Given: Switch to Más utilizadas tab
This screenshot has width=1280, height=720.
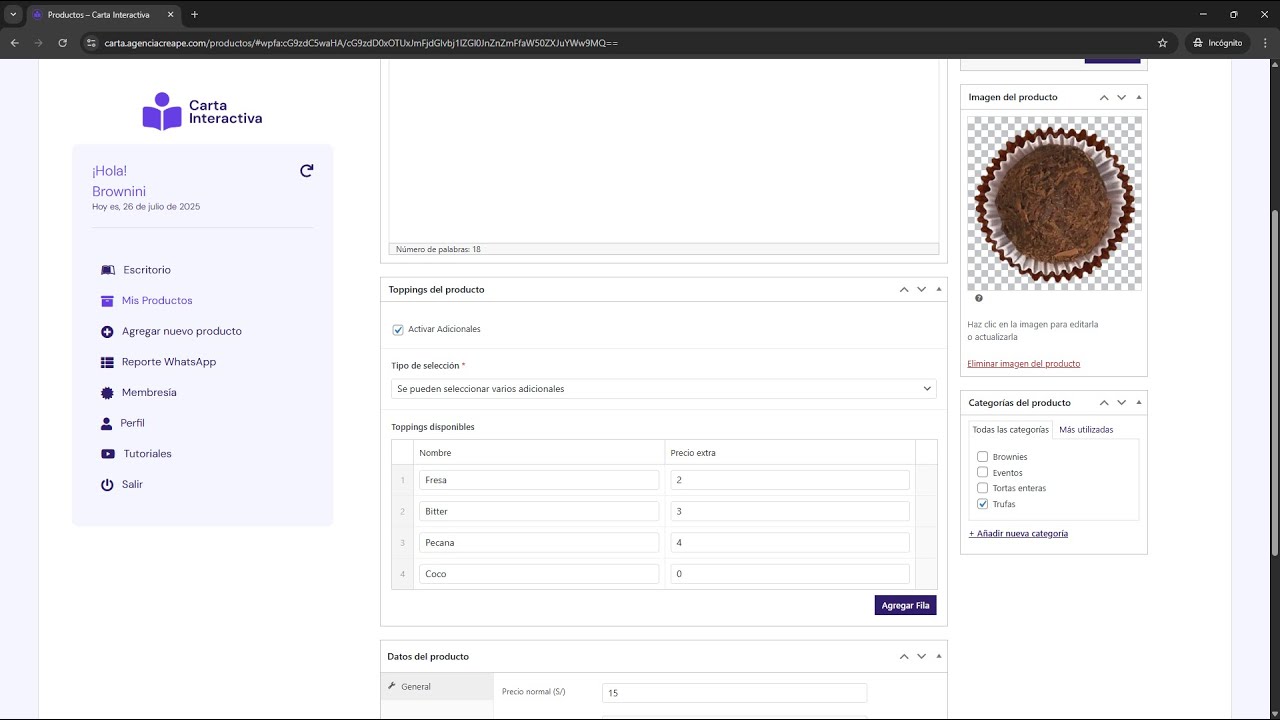Looking at the screenshot, I should tap(1086, 429).
